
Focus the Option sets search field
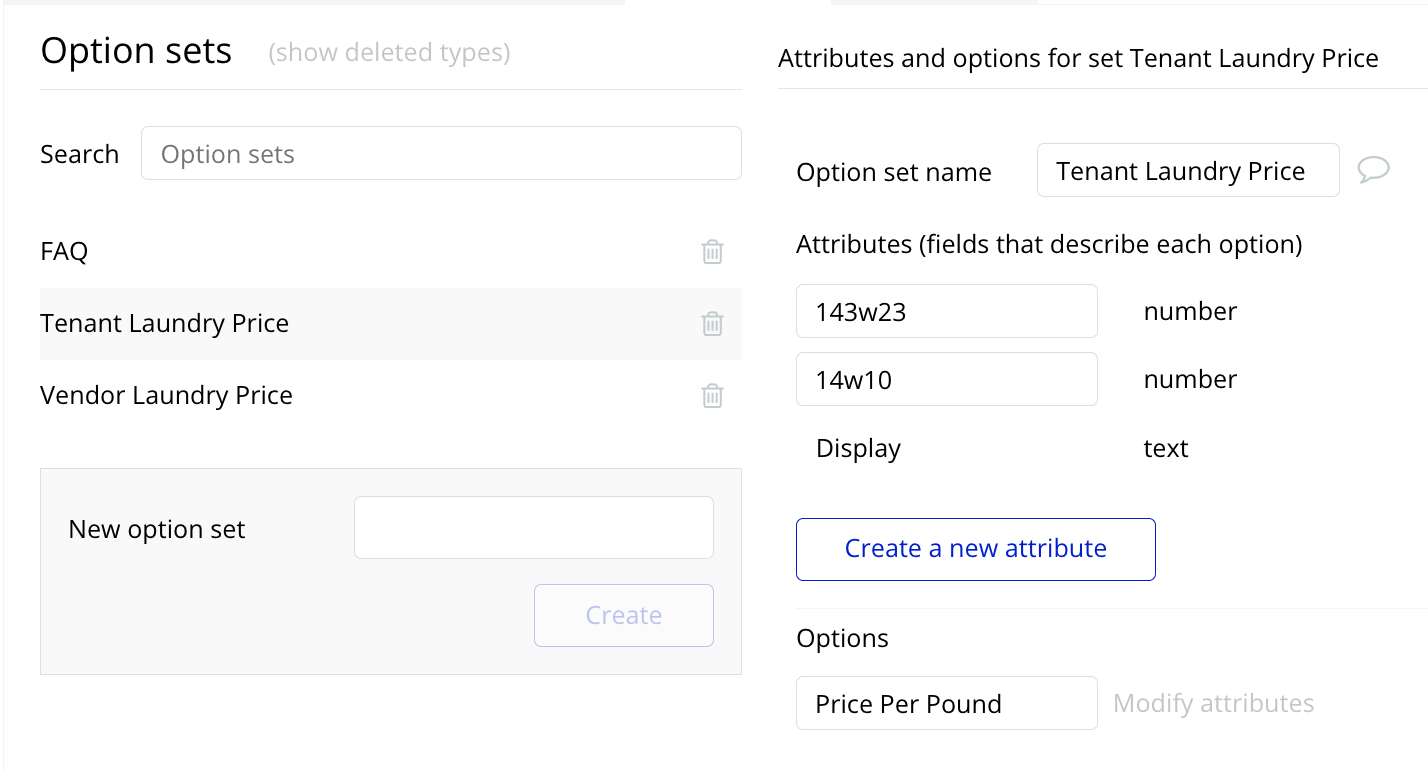[441, 154]
